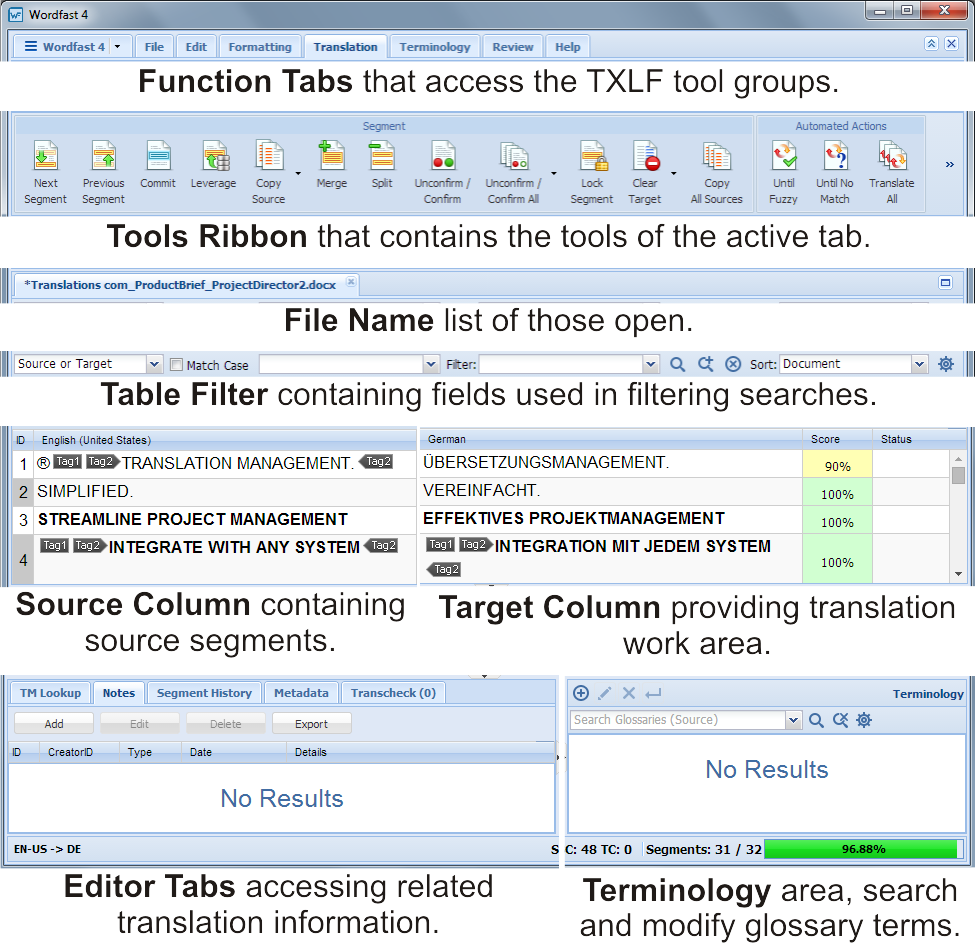Screen dimensions: 975x943
Task: Toggle Unconfirm / Confirm on the segment
Action: click(443, 172)
